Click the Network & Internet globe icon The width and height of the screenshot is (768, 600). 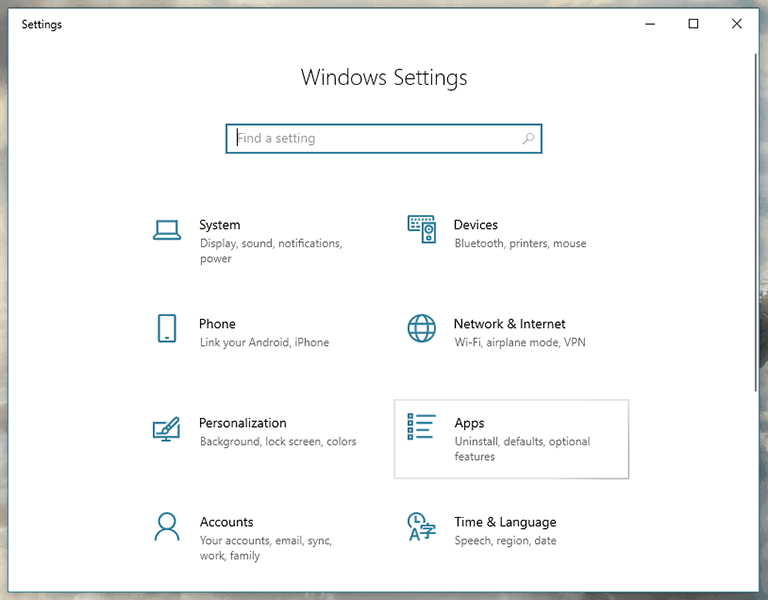[x=422, y=328]
